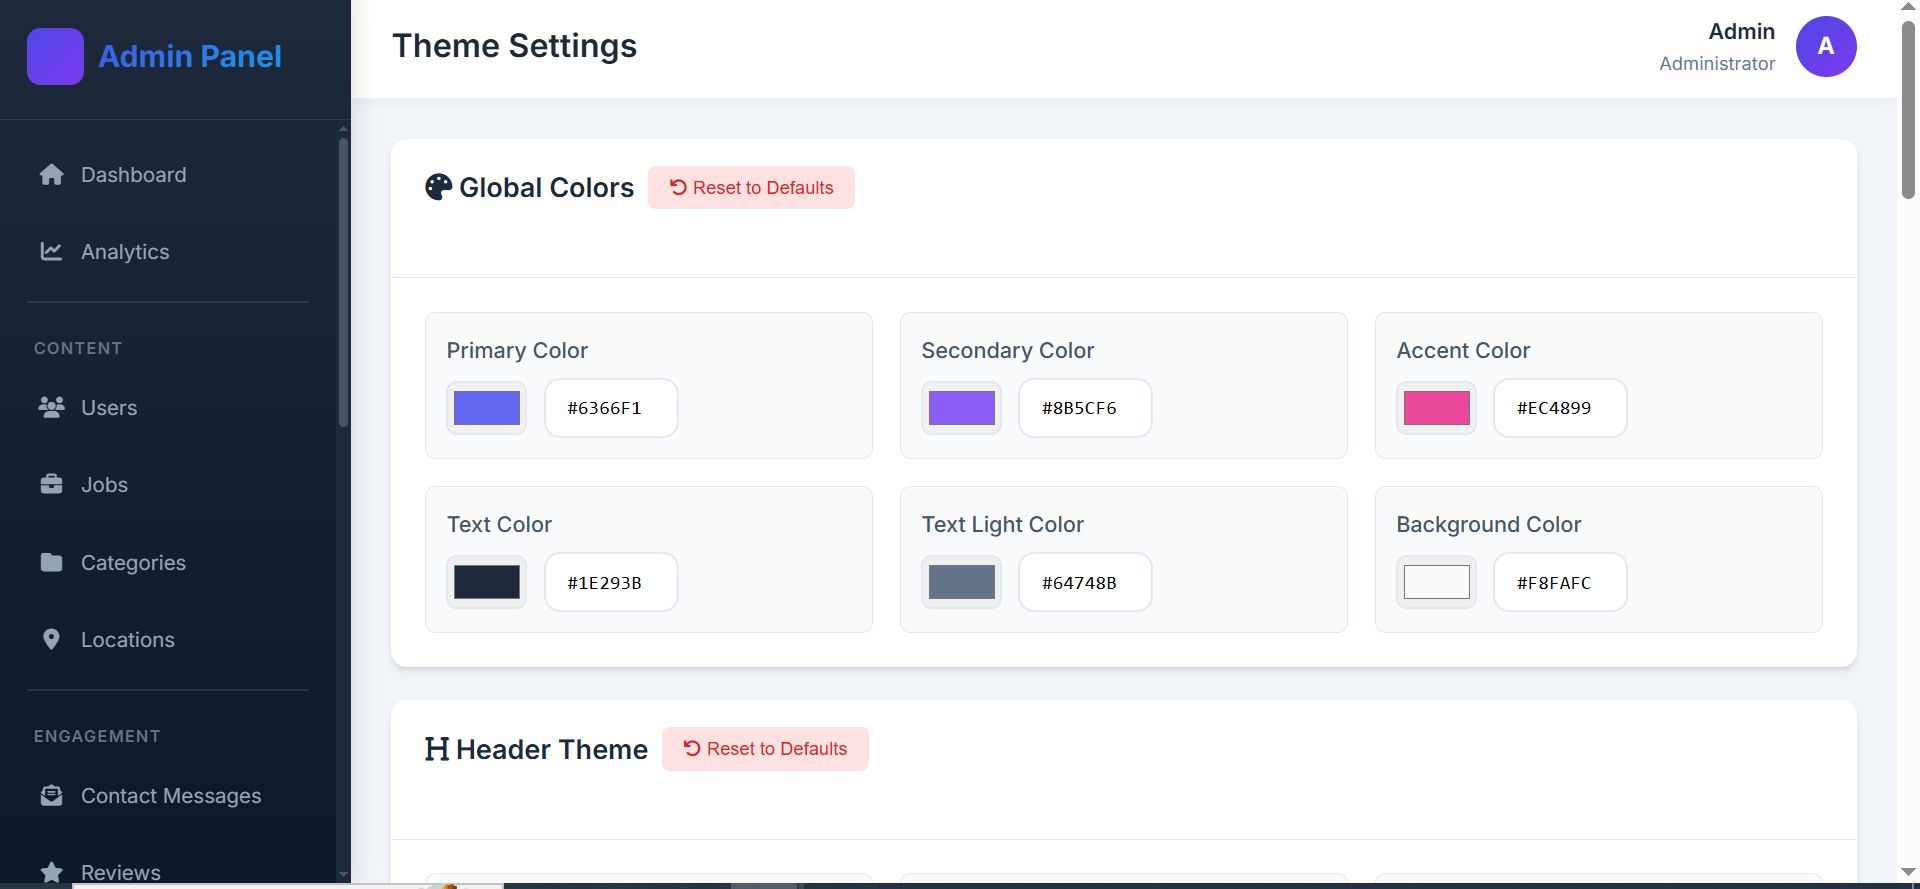Viewport: 1920px width, 889px height.
Task: Click the purple Admin Panel logo
Action: tap(55, 56)
